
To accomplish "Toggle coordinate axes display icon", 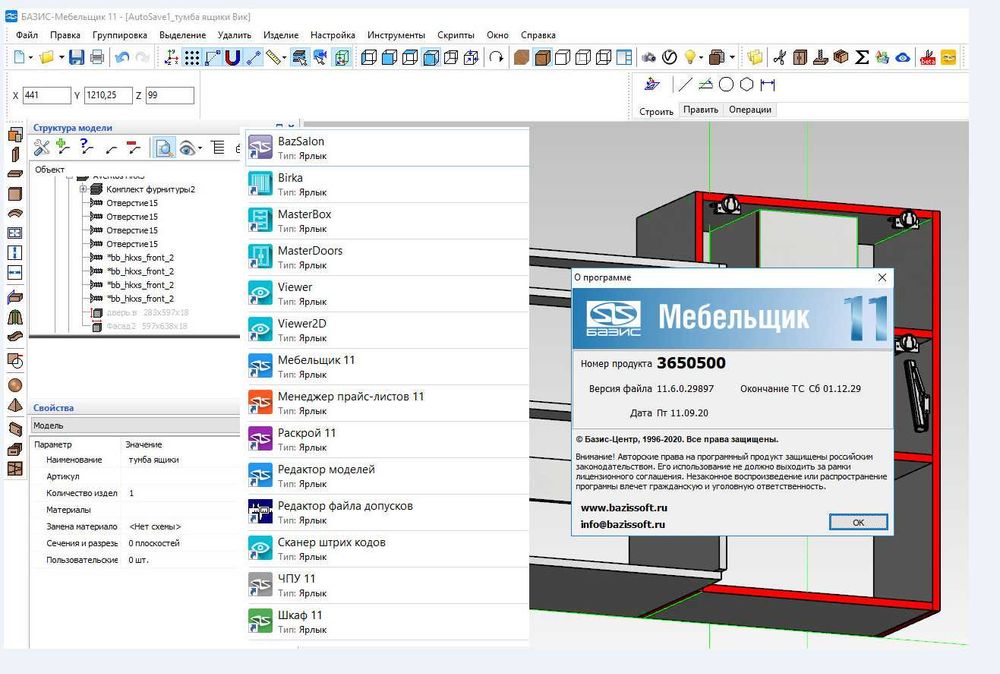I will click(x=172, y=57).
